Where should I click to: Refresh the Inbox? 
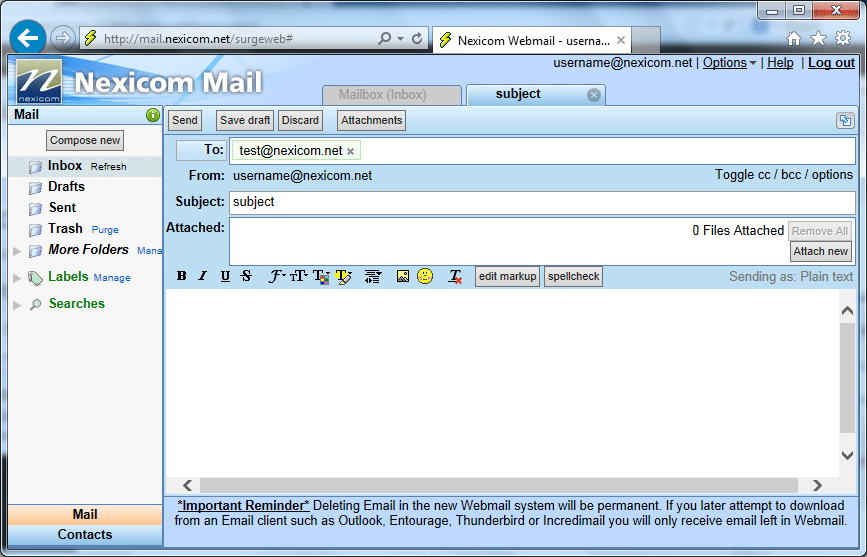(108, 166)
